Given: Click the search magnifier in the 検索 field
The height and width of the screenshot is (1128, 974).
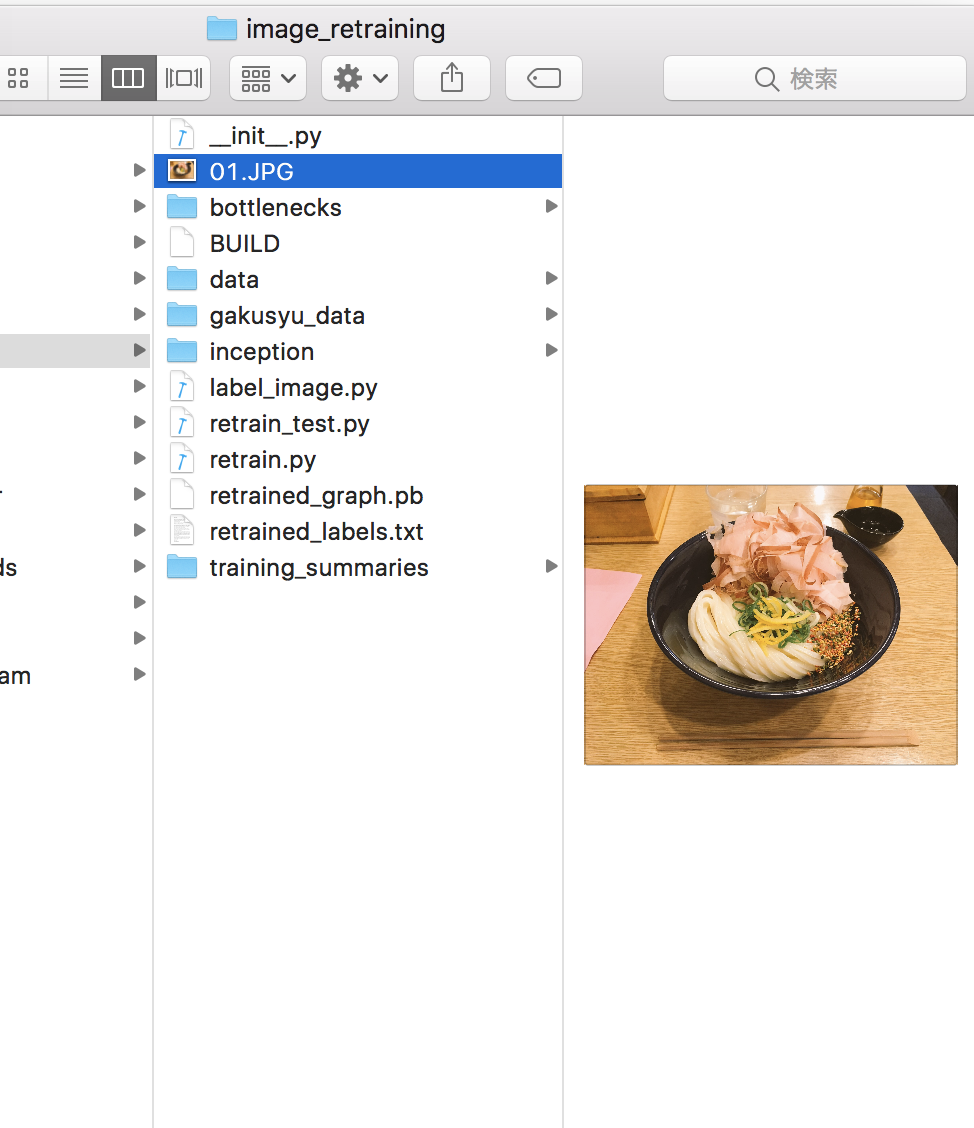Looking at the screenshot, I should coord(765,77).
